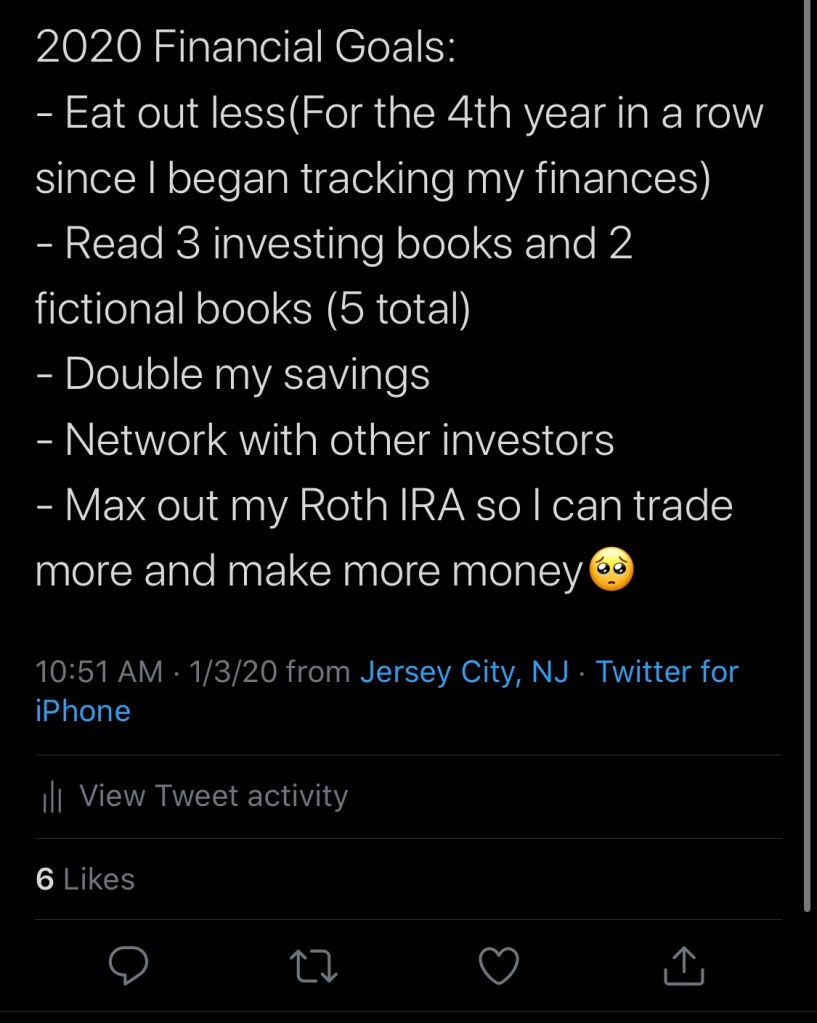Tap the "Double my savings" line
This screenshot has height=1023, width=817.
(233, 375)
